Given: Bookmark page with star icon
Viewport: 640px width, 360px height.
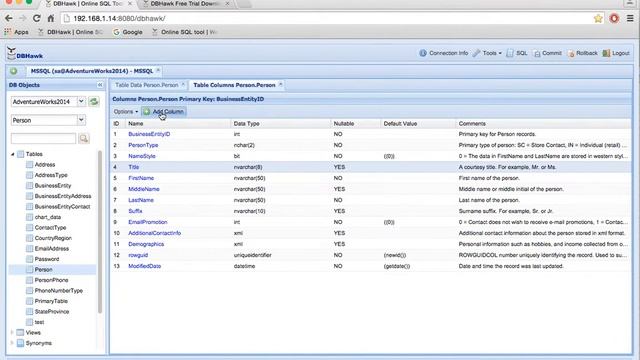Looking at the screenshot, I should [x=598, y=18].
